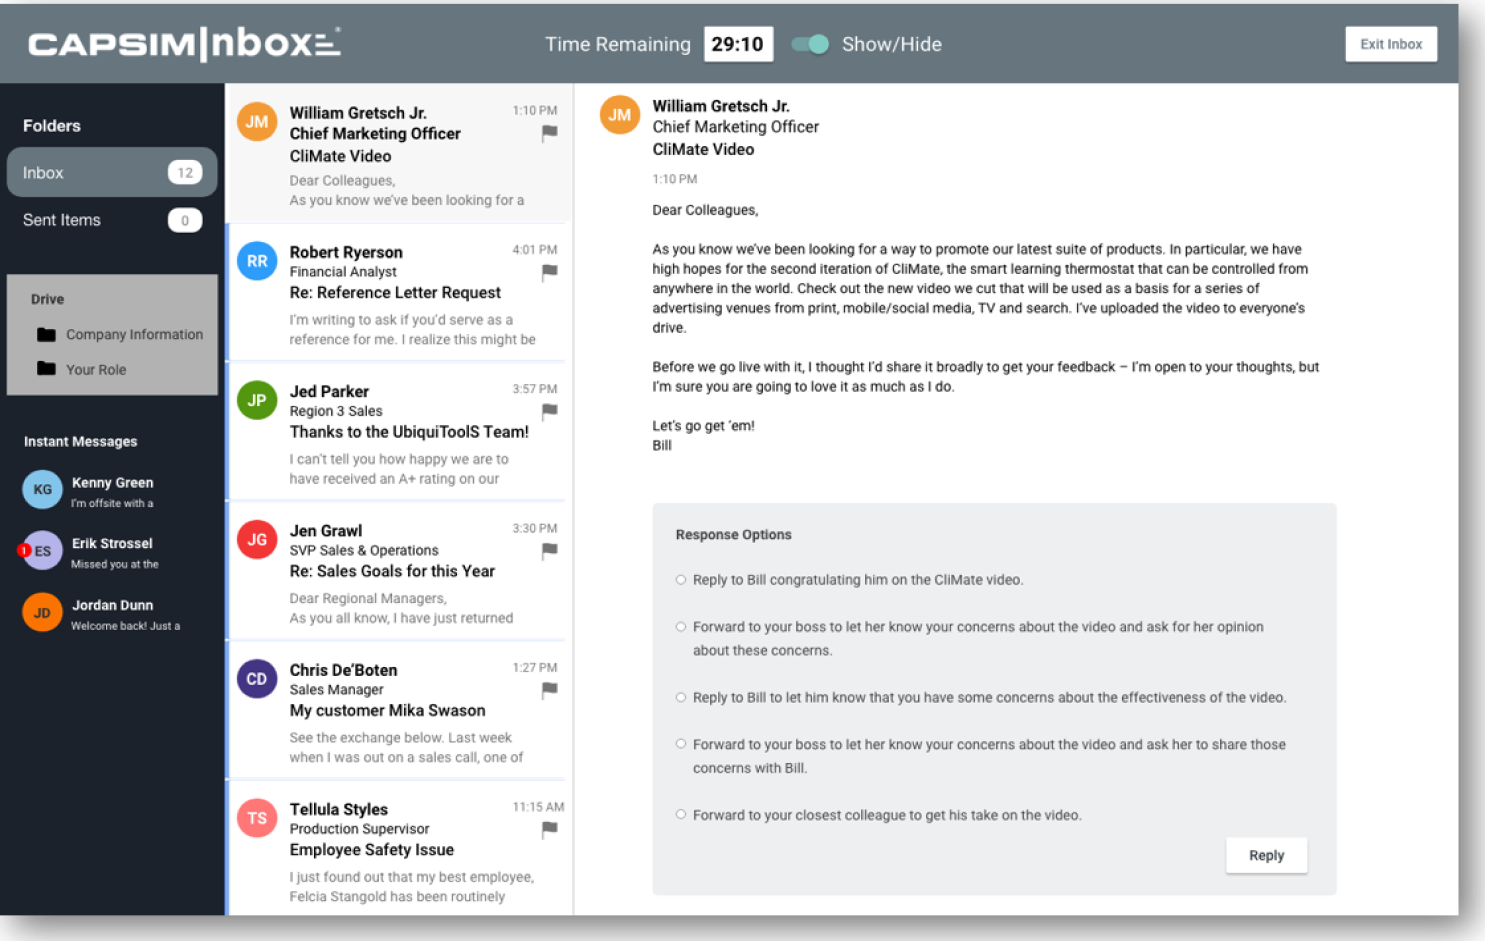Click the Company Information folder icon
The height and width of the screenshot is (941, 1485).
46,334
